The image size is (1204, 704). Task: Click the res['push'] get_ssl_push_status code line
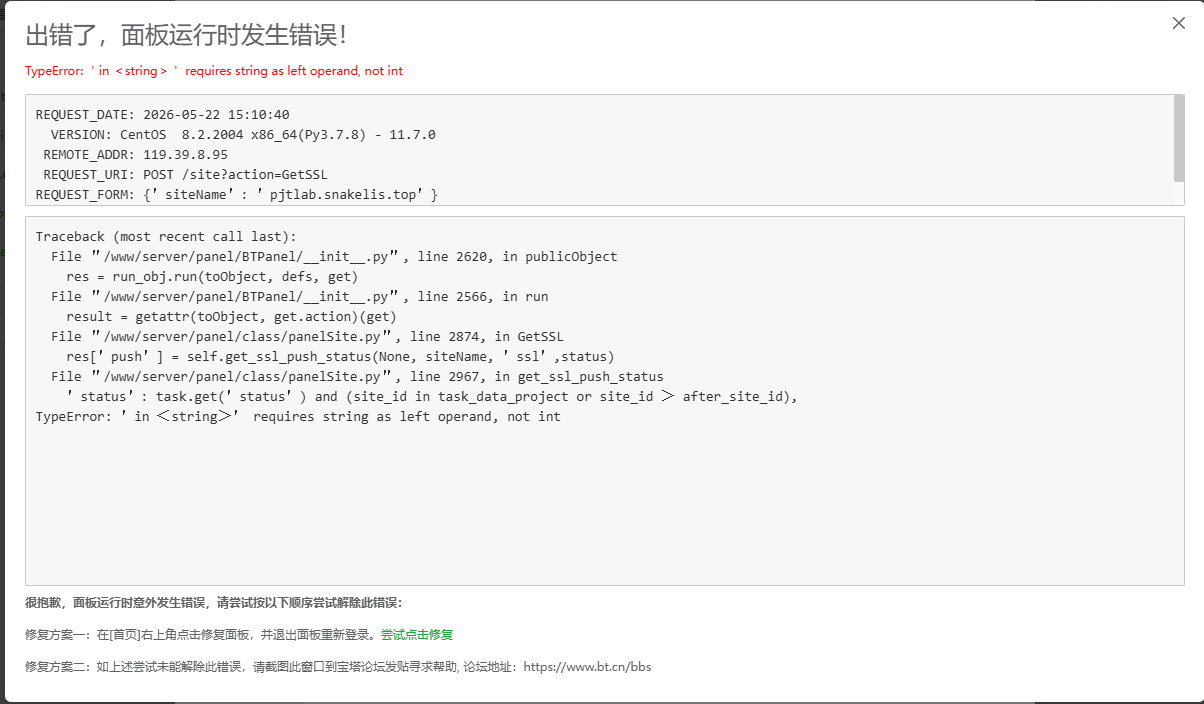point(340,357)
